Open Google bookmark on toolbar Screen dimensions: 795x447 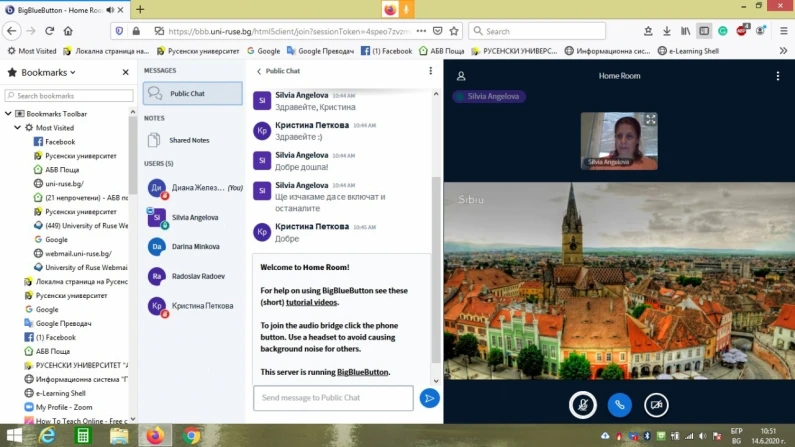tap(263, 51)
